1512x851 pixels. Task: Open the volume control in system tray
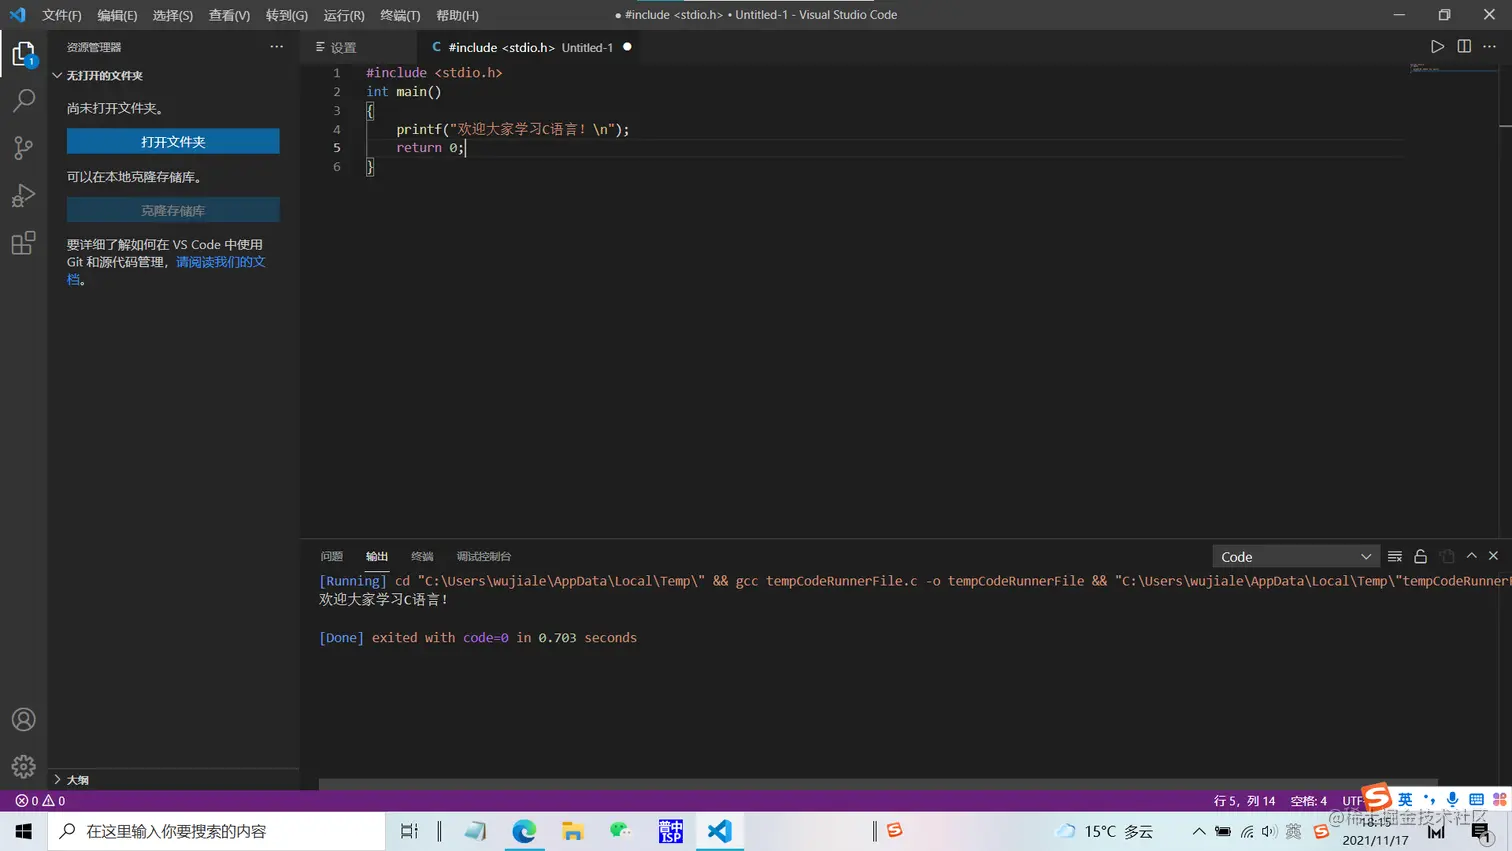point(1269,831)
